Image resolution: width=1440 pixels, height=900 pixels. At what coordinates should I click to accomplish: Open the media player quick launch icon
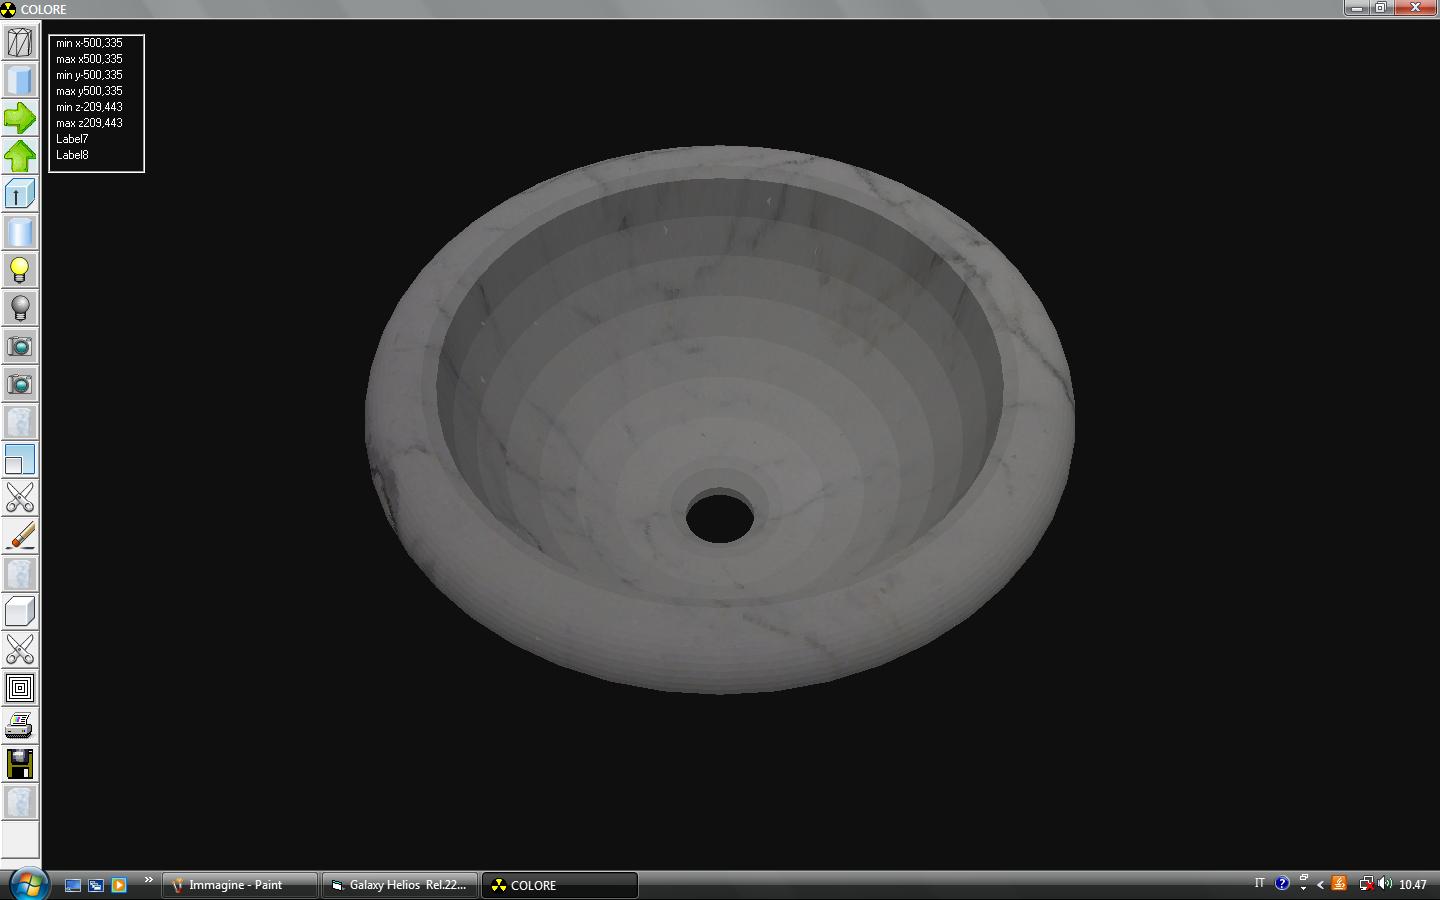coord(119,885)
